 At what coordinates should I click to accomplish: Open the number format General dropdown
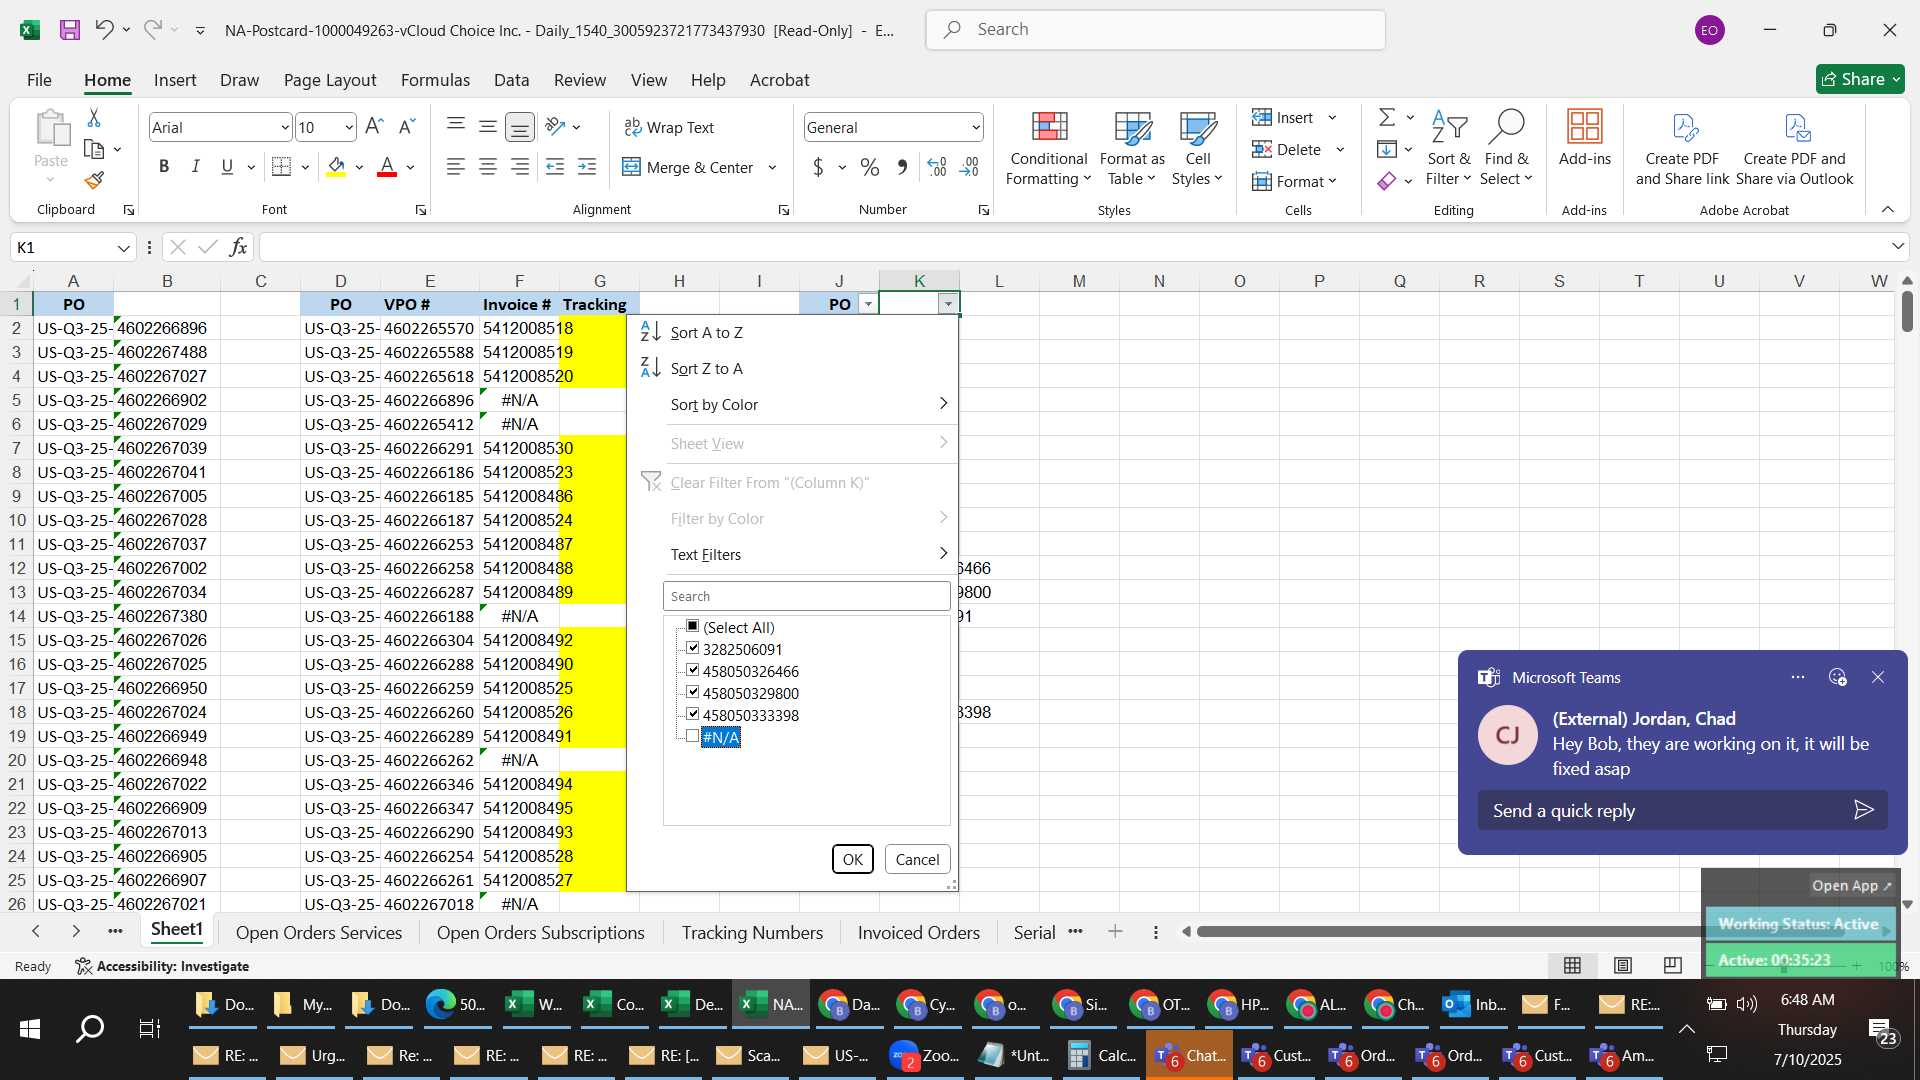point(975,127)
